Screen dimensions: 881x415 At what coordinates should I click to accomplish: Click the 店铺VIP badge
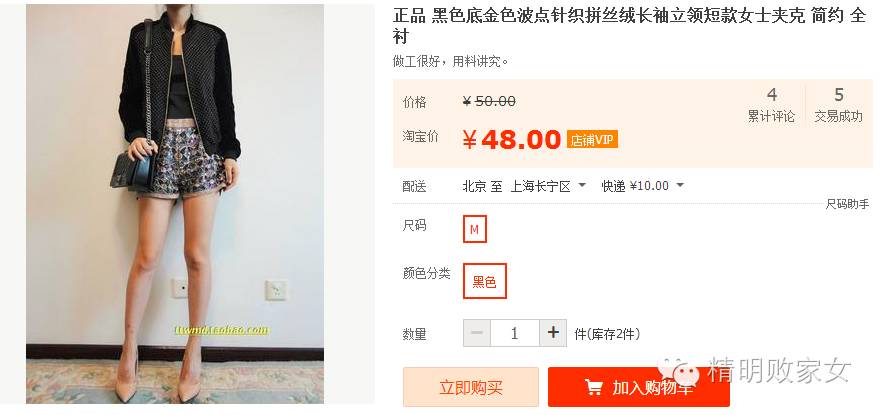[x=592, y=139]
